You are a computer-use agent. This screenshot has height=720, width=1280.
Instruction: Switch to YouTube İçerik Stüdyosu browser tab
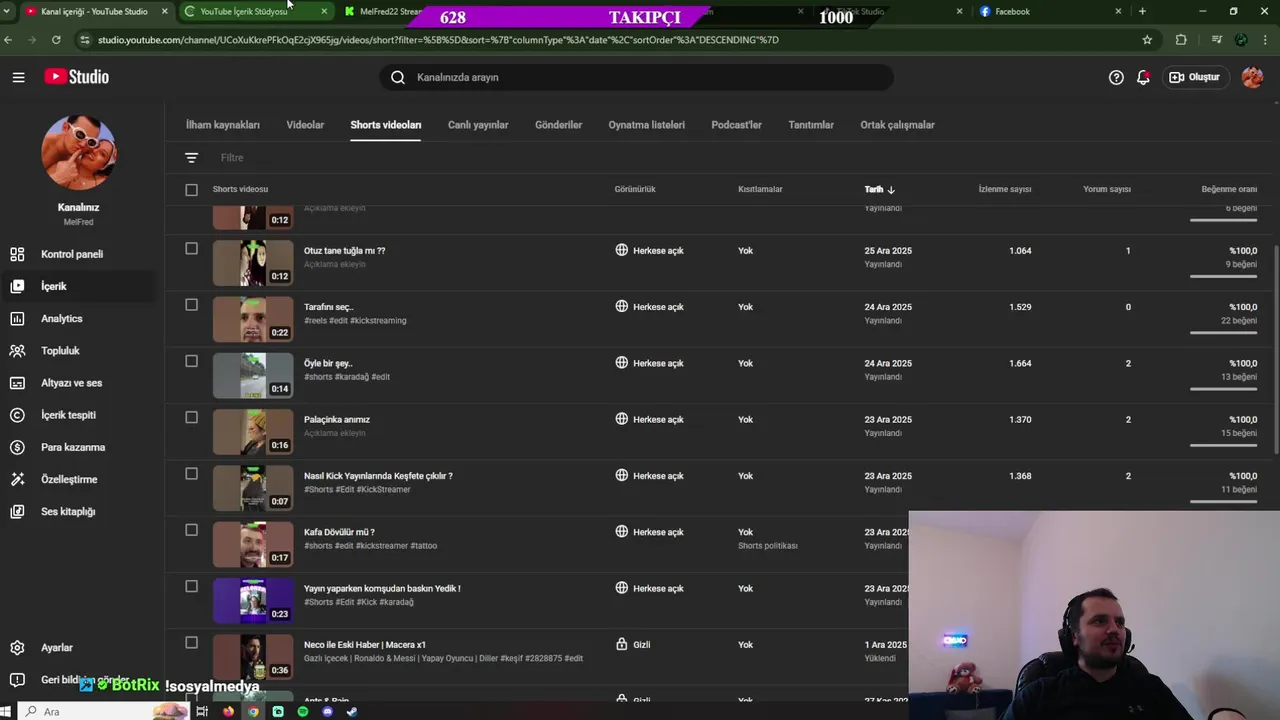click(257, 11)
